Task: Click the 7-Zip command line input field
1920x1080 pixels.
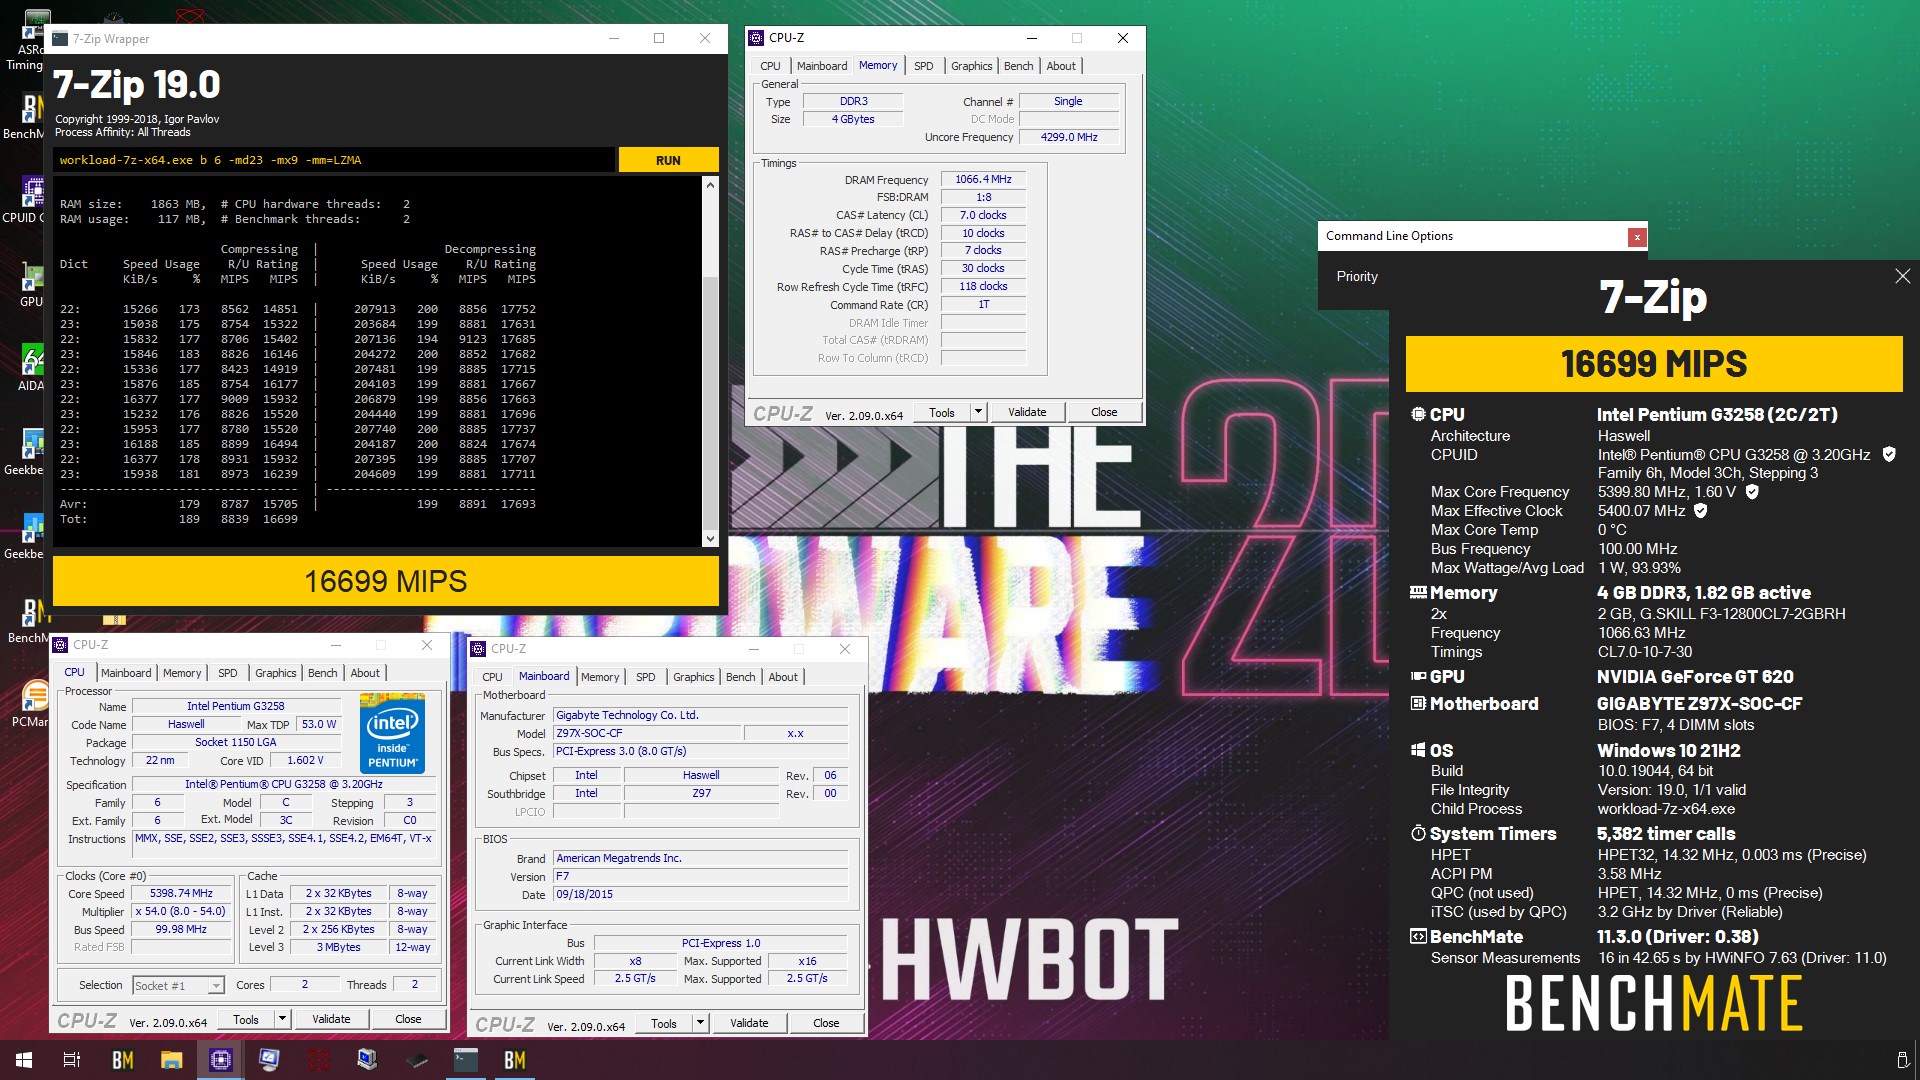Action: (334, 160)
